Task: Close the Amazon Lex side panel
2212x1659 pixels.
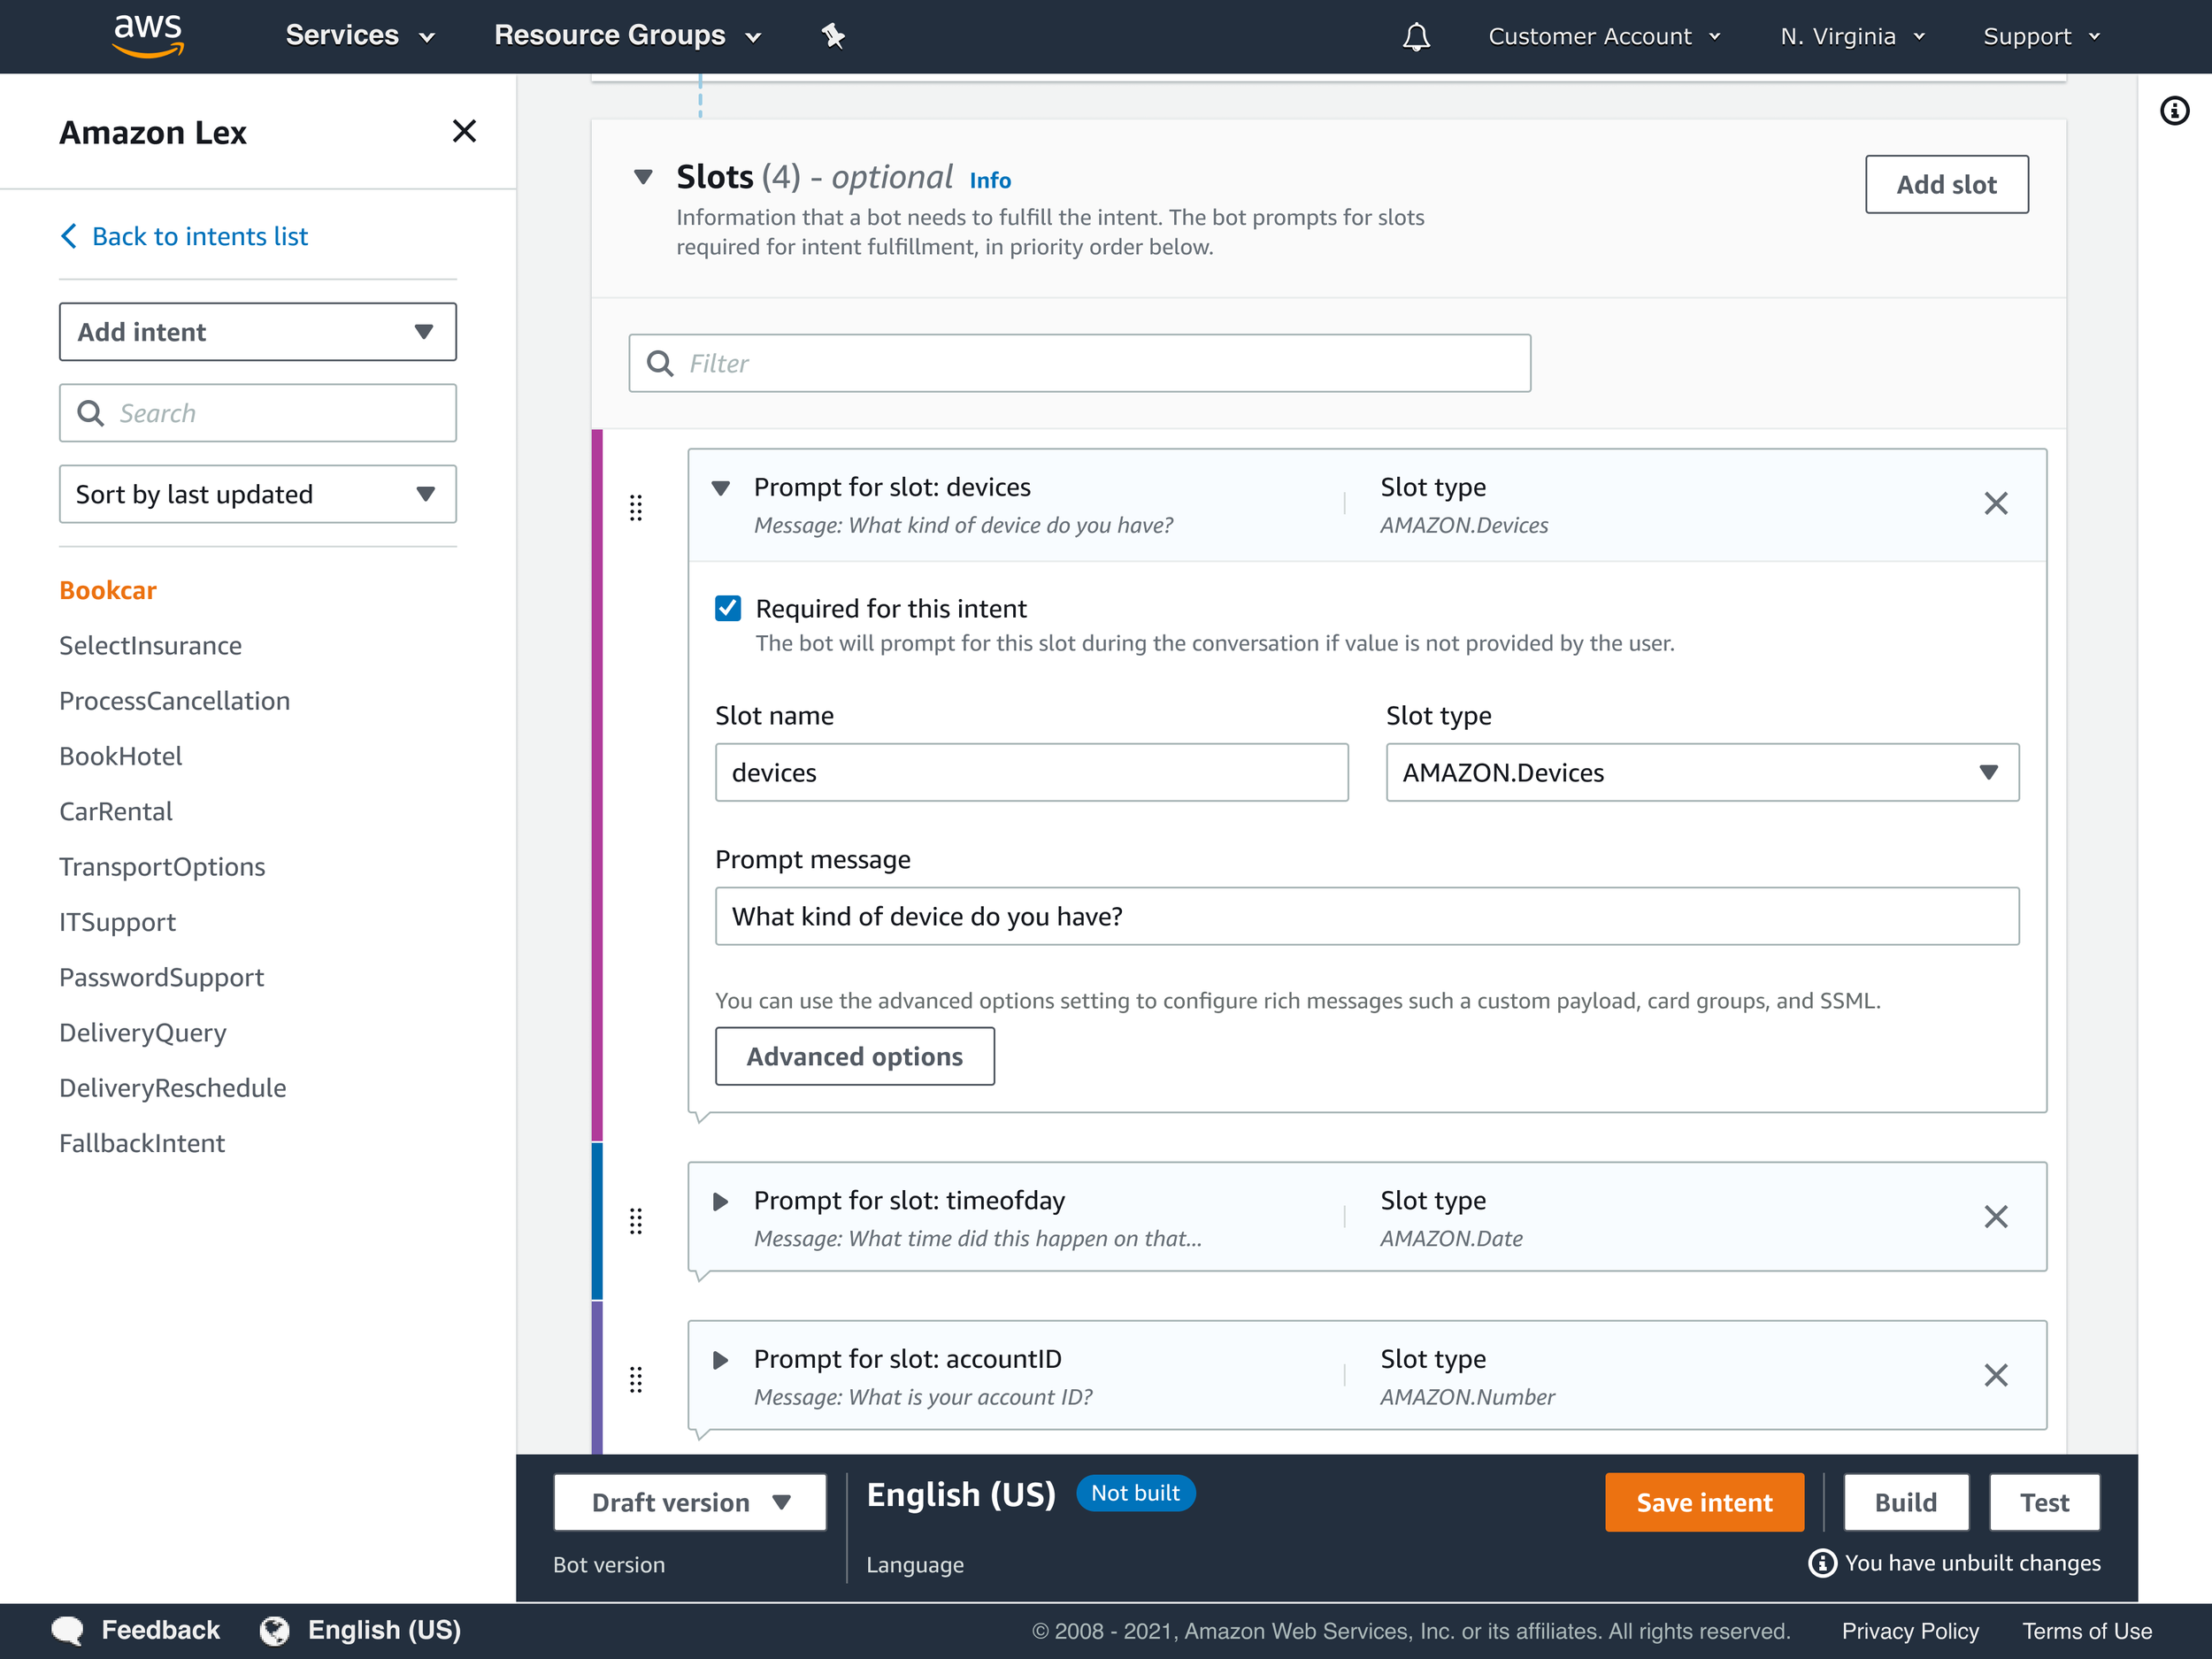Action: [464, 131]
